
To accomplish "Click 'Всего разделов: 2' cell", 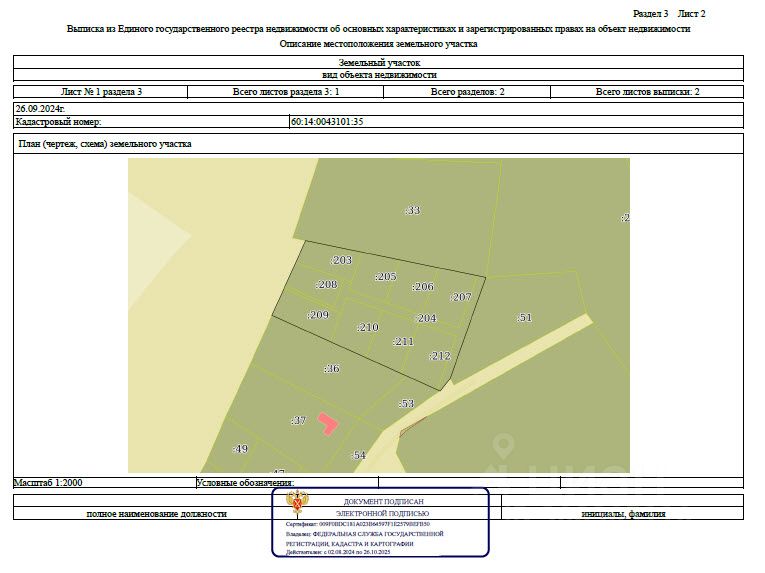I will 467,92.
